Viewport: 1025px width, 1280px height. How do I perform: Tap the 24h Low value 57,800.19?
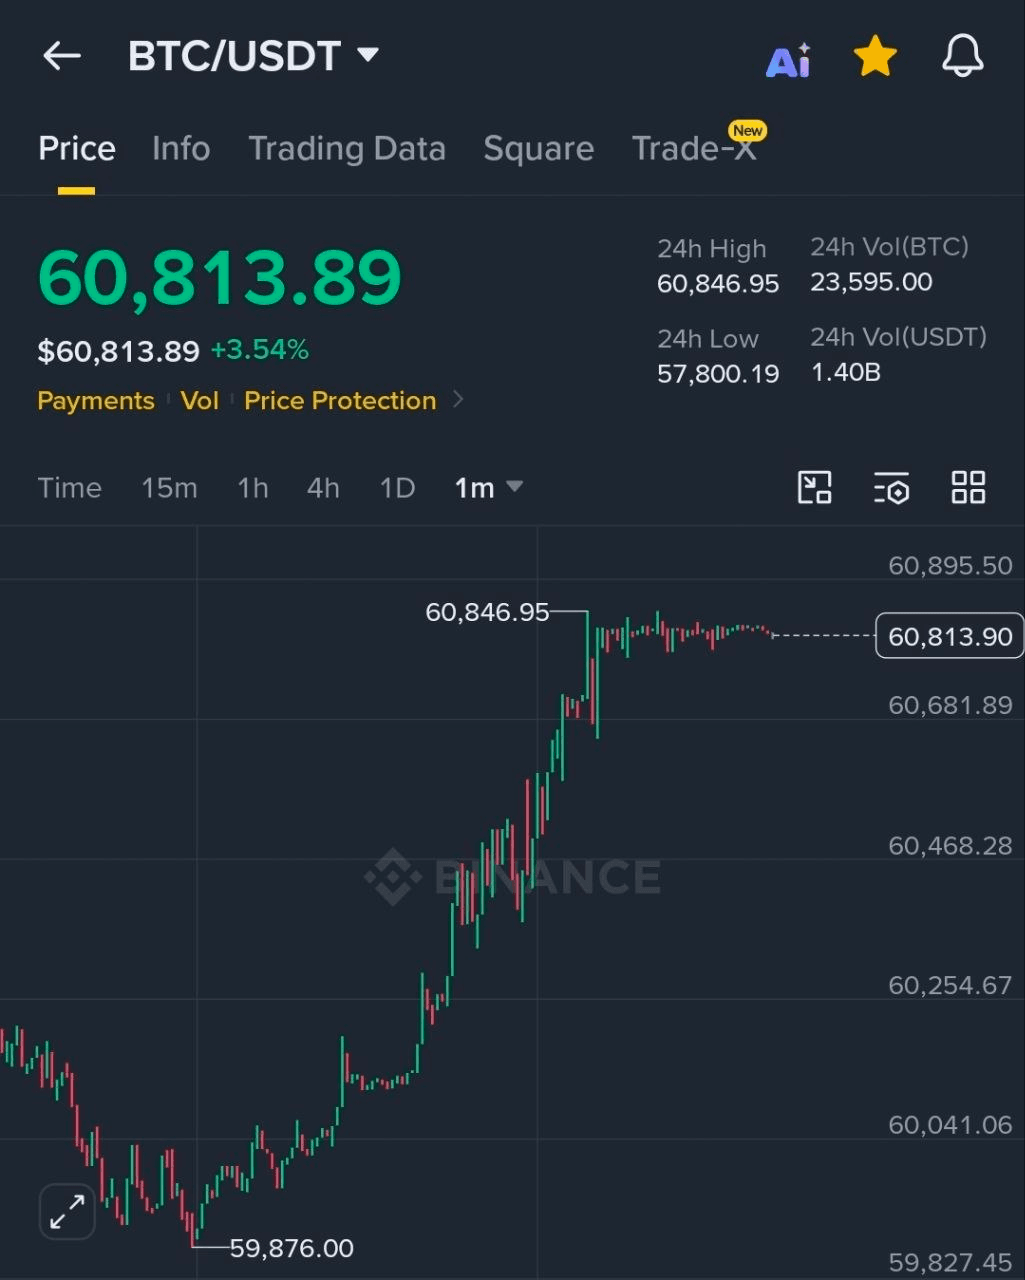pyautogui.click(x=718, y=374)
